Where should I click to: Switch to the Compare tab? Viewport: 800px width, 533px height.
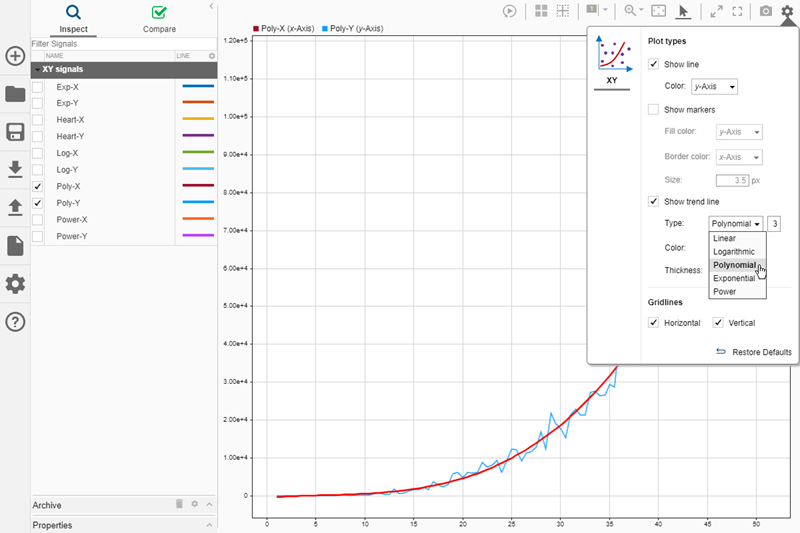[x=159, y=19]
